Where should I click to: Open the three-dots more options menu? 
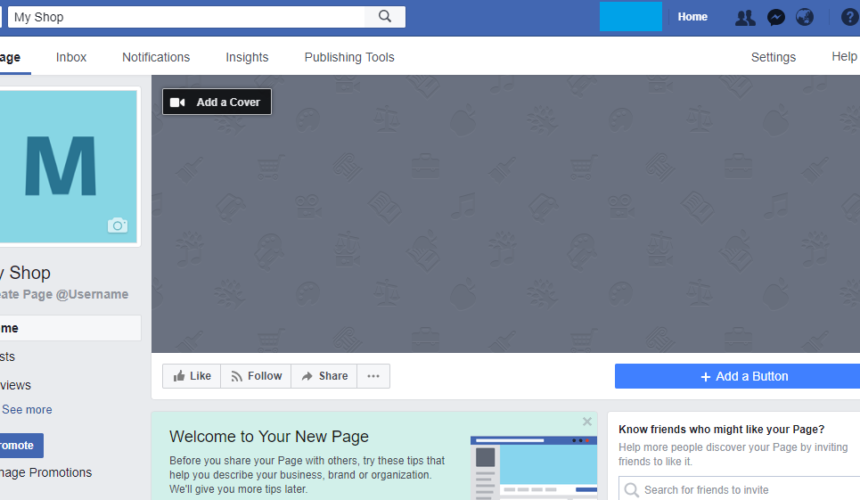click(374, 376)
